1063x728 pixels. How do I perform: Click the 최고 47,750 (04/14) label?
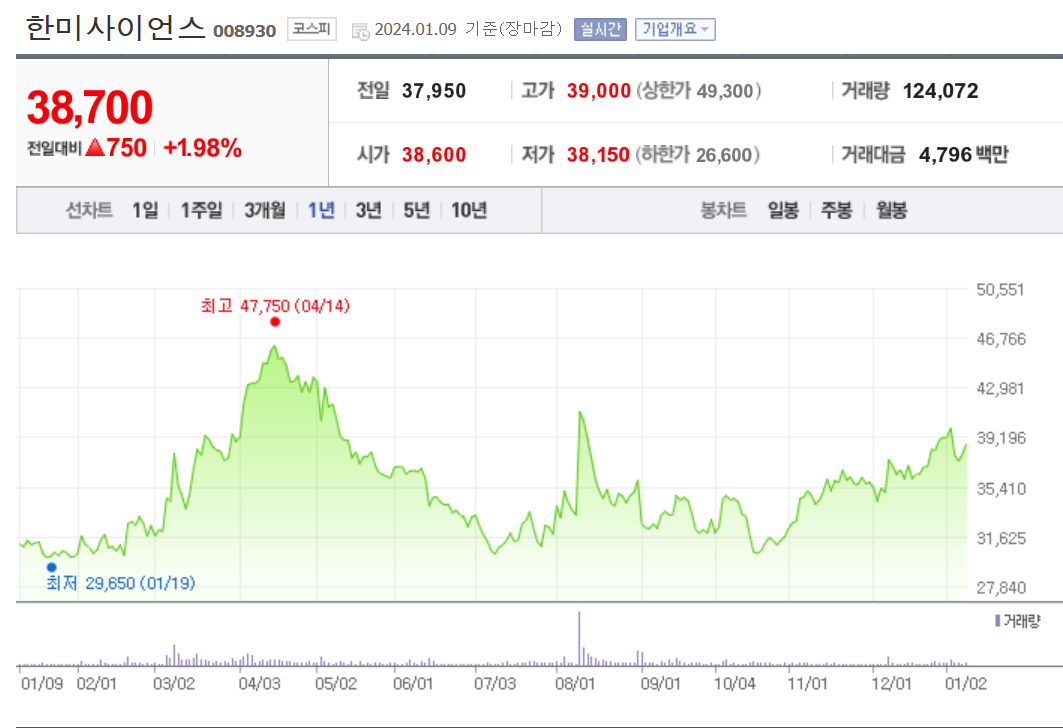[x=275, y=306]
